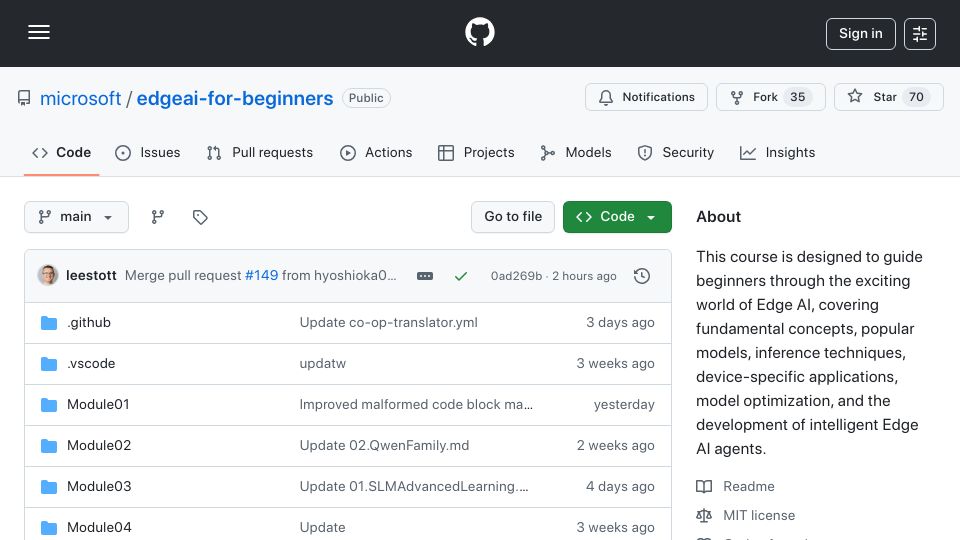View tags via tag icon
The width and height of the screenshot is (960, 540).
200,217
